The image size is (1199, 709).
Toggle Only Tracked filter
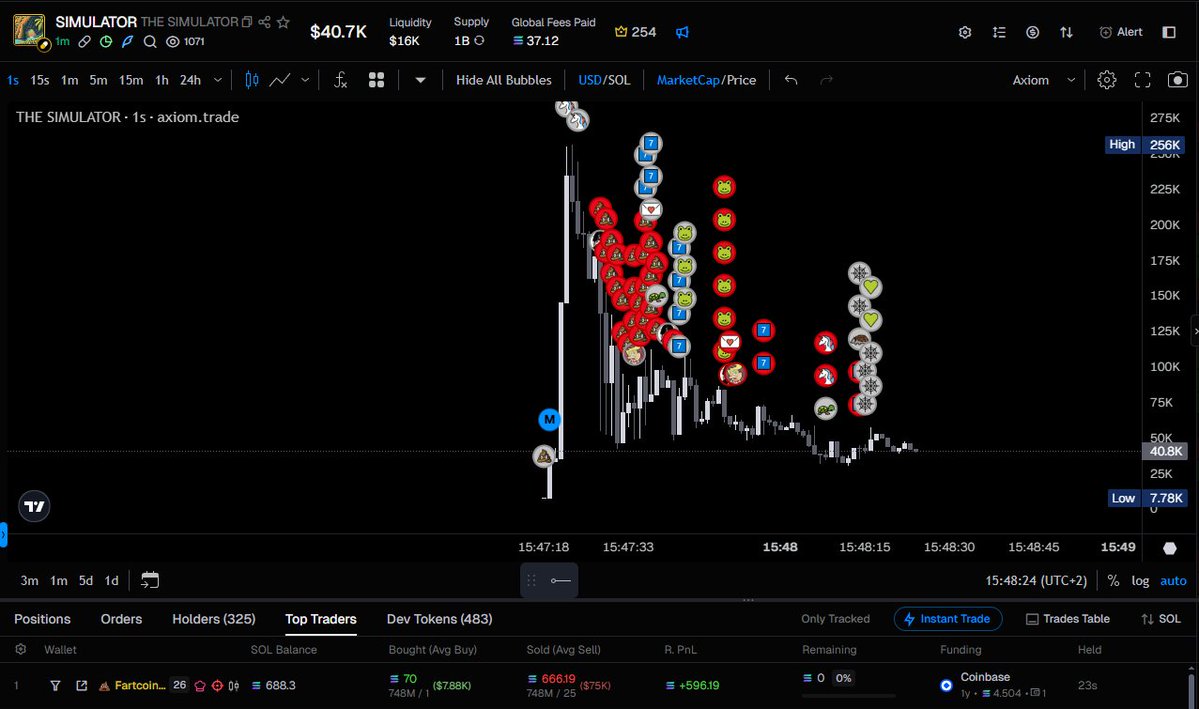coord(835,619)
